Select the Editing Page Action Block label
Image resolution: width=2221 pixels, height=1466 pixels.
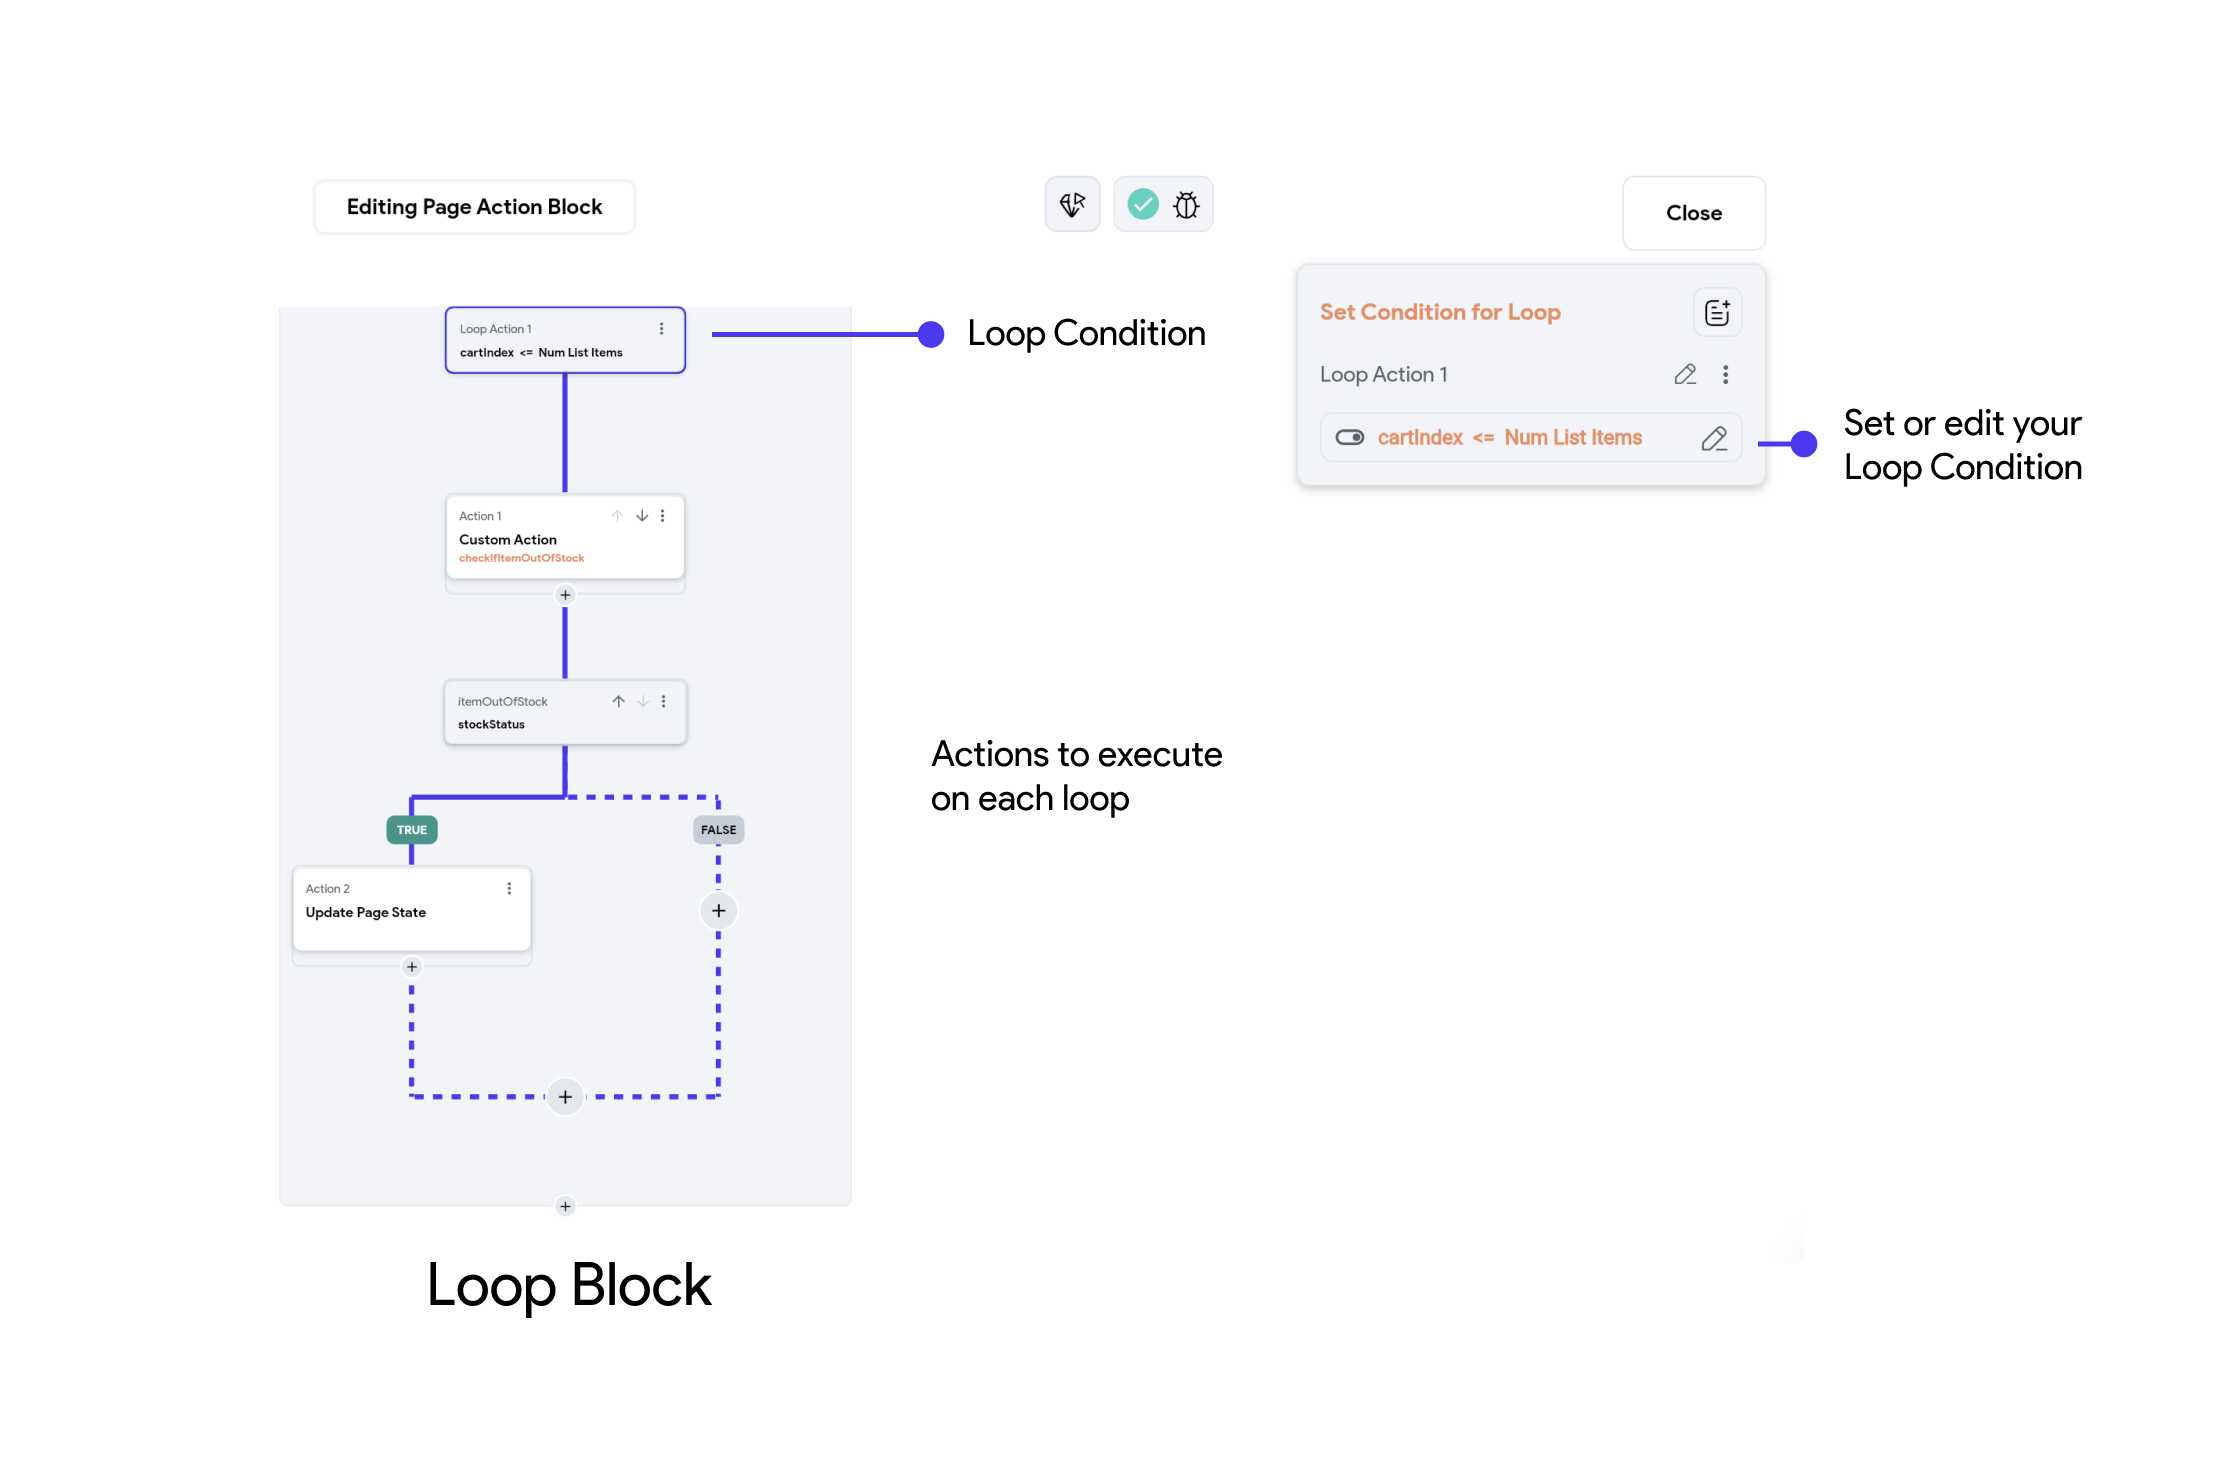pyautogui.click(x=476, y=208)
